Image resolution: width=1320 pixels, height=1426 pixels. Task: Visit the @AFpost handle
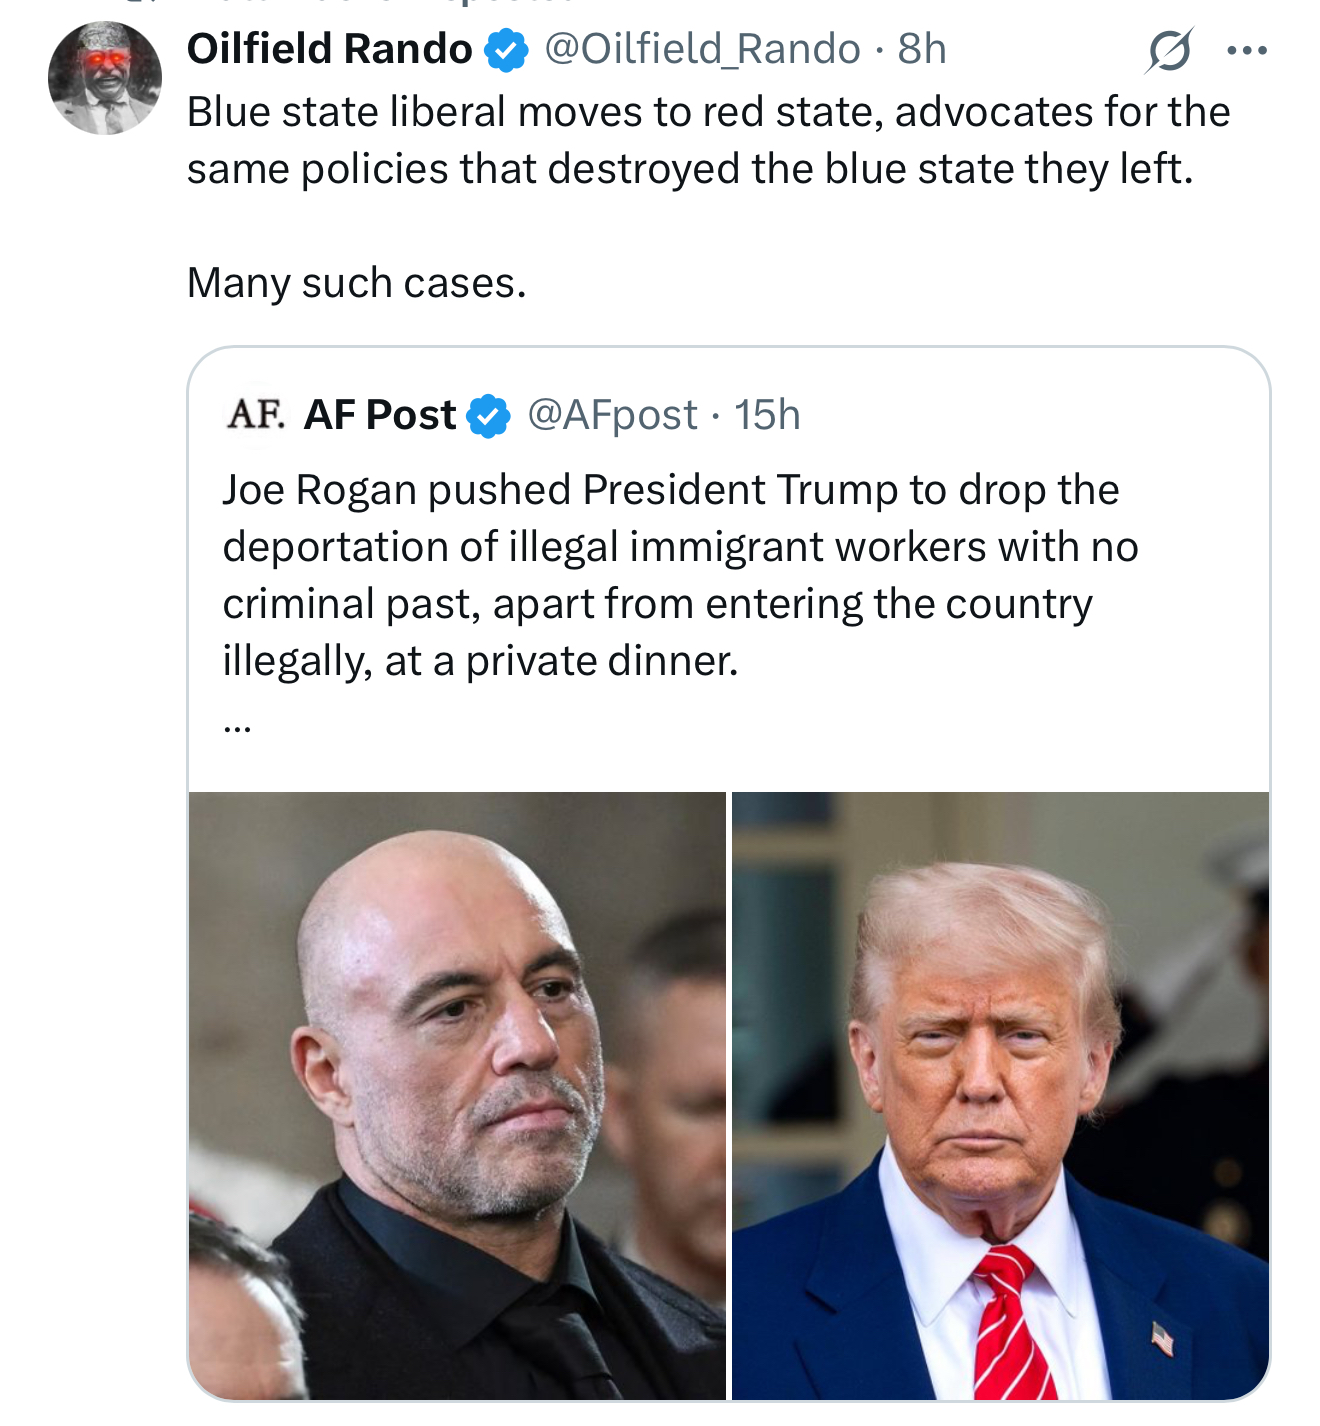[x=612, y=415]
